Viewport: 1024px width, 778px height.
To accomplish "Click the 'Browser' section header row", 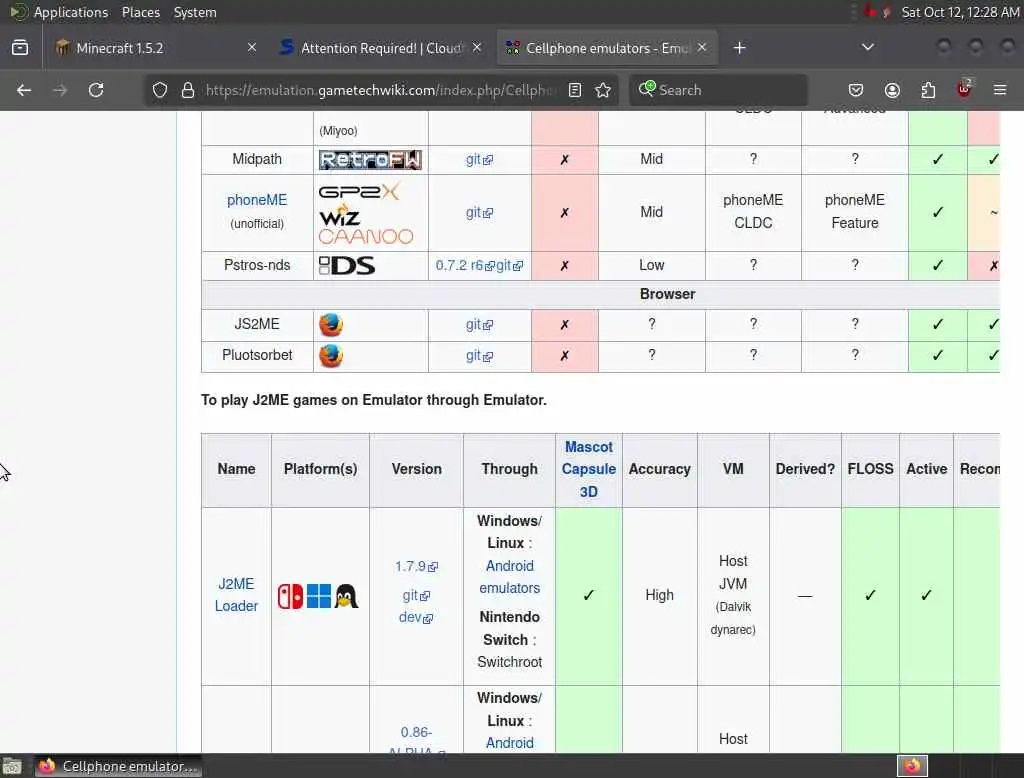I will click(x=601, y=295).
